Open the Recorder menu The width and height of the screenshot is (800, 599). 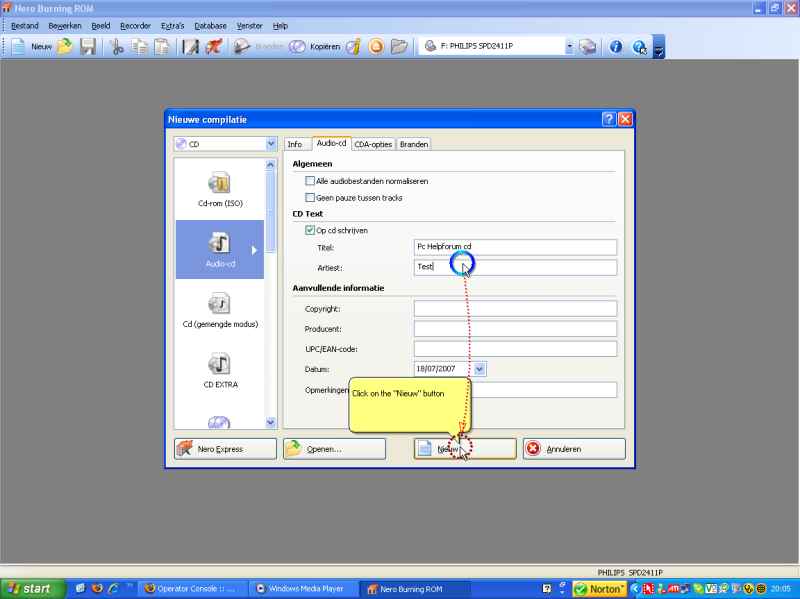click(x=135, y=26)
